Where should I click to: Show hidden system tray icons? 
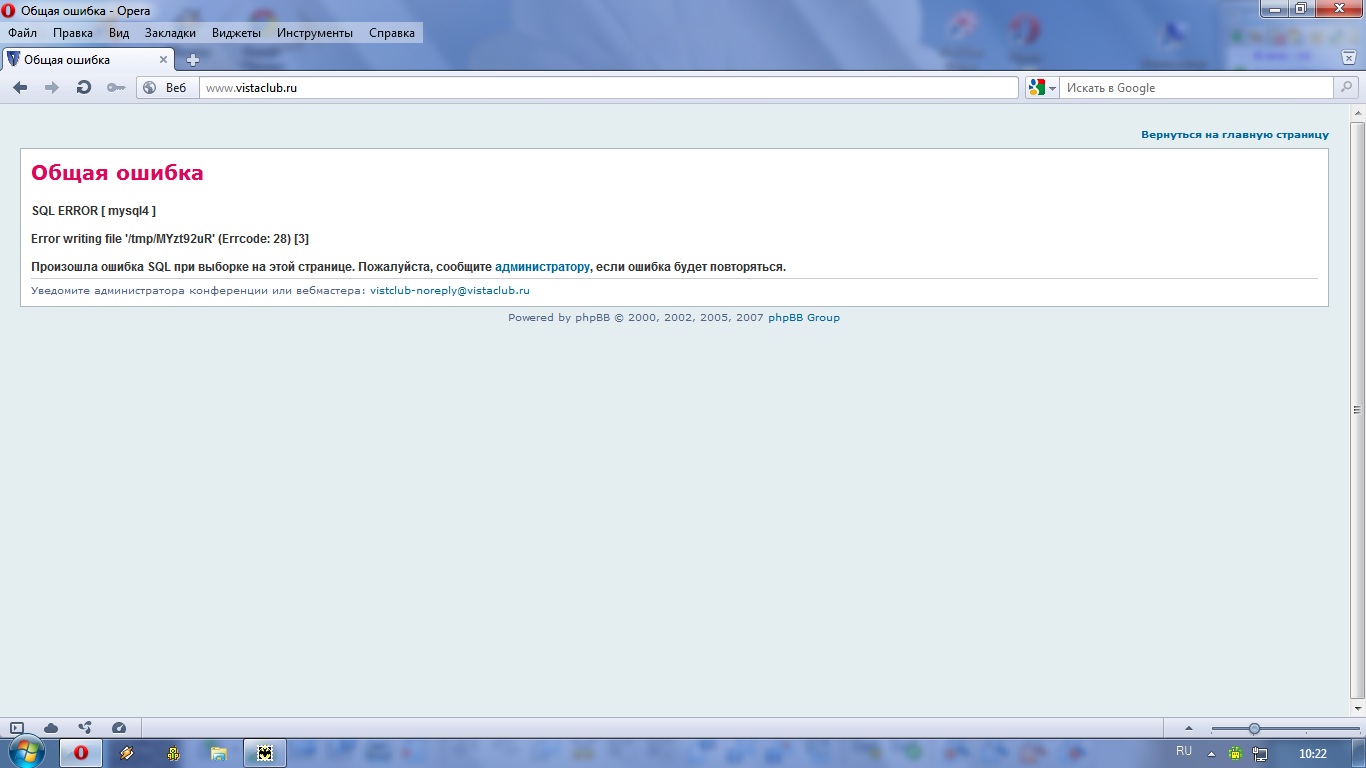point(1211,753)
